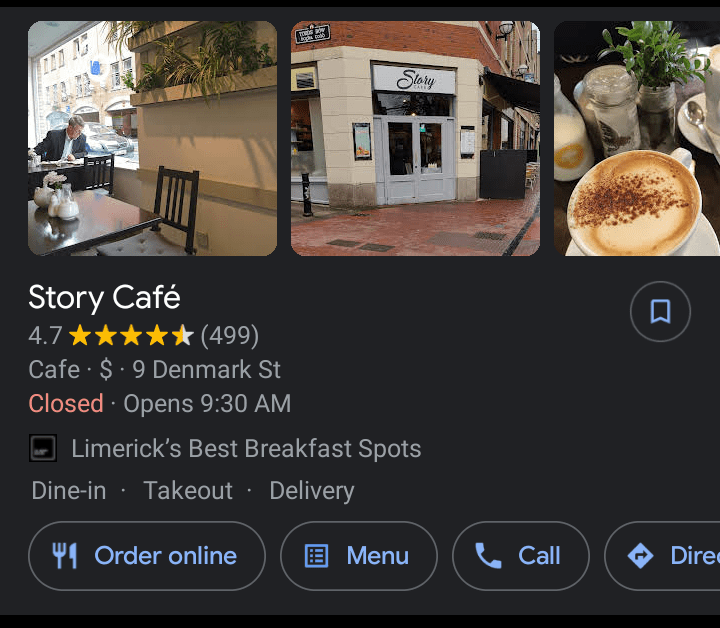Open the cappuccino photo thumbnail

tap(637, 138)
